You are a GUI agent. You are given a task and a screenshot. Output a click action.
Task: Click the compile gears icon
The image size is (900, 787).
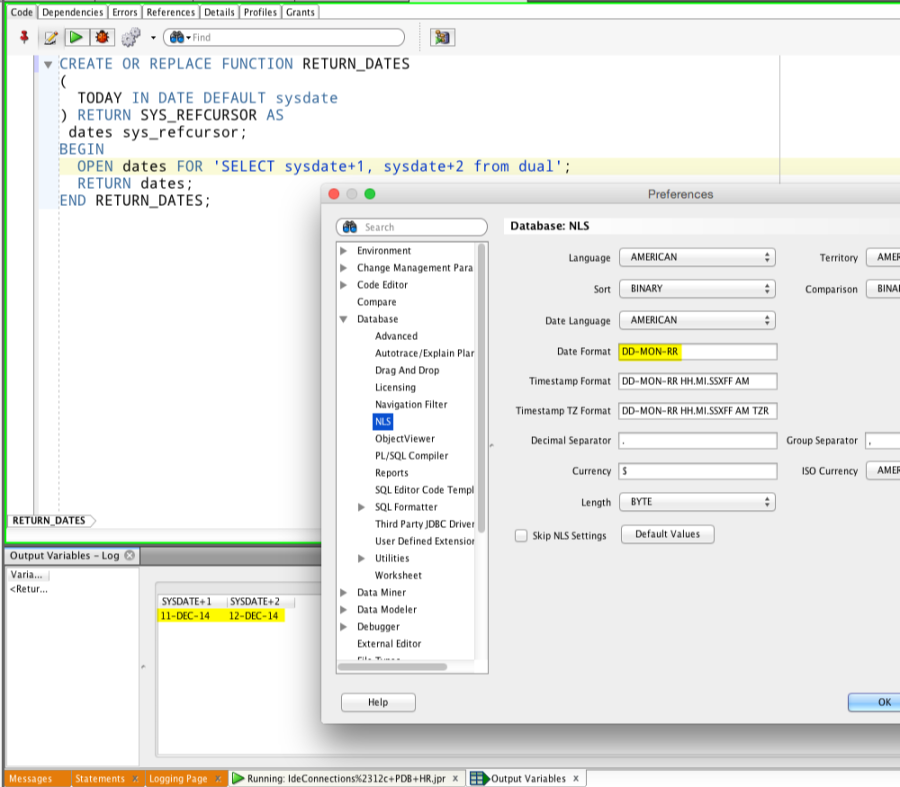coord(130,38)
